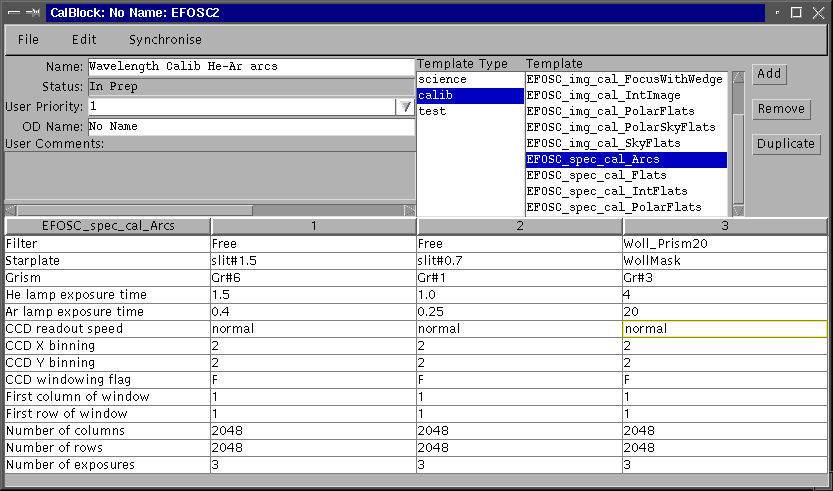
Task: Click the OD Name input field
Action: tap(251, 126)
